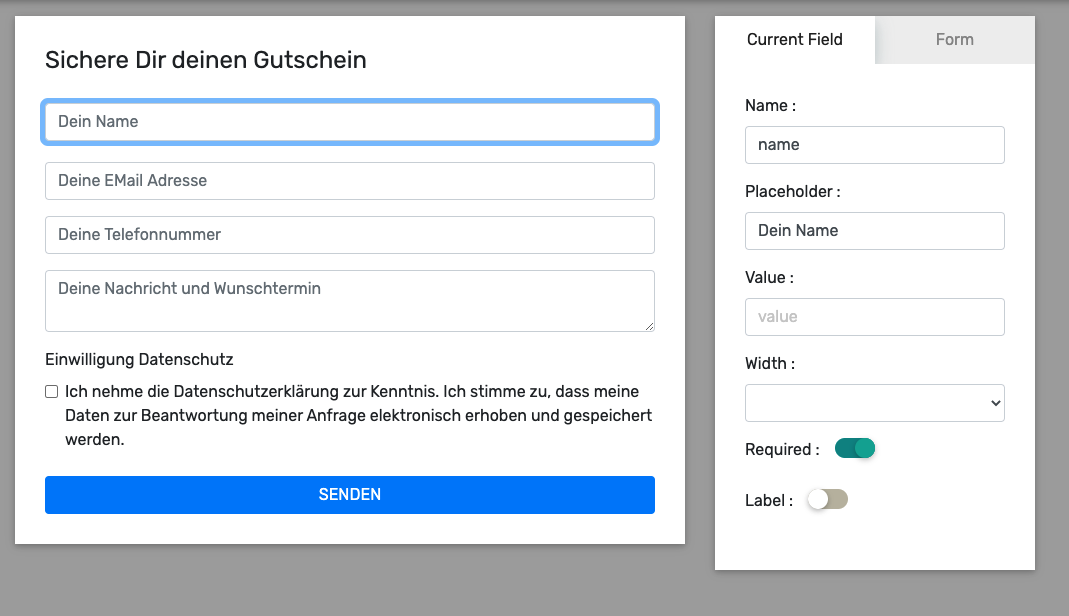Focus the 'Deine EMail Adresse' field
Viewport: 1069px width, 616px height.
(x=349, y=181)
